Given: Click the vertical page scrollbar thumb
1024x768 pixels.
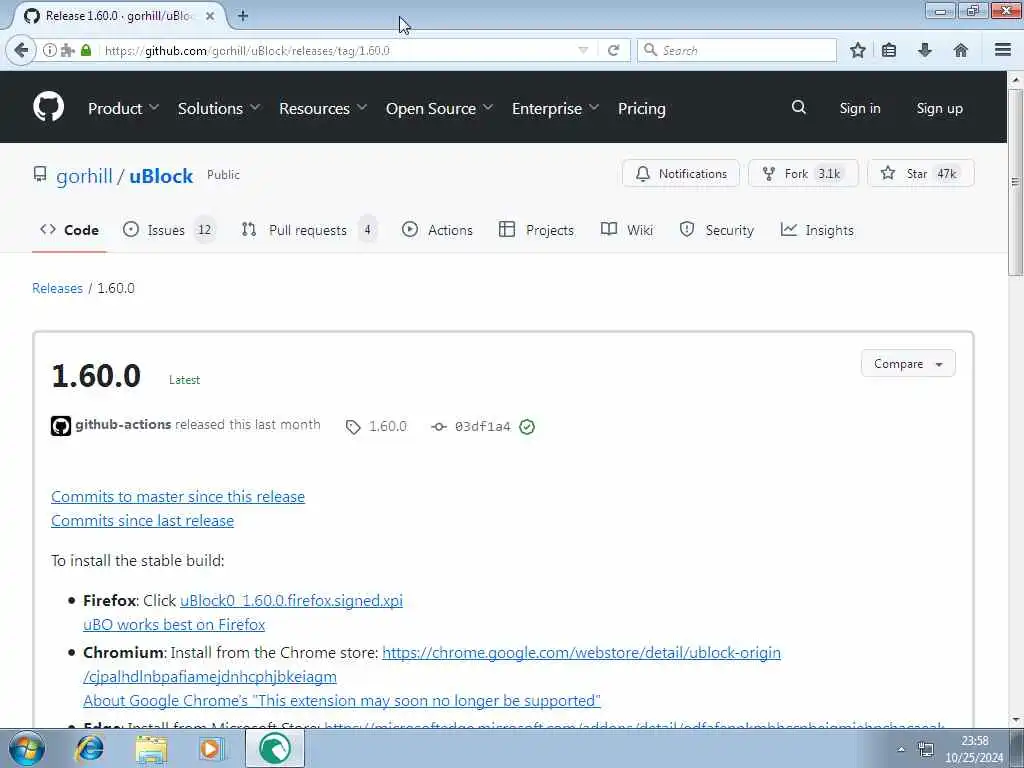Looking at the screenshot, I should pyautogui.click(x=1015, y=182).
